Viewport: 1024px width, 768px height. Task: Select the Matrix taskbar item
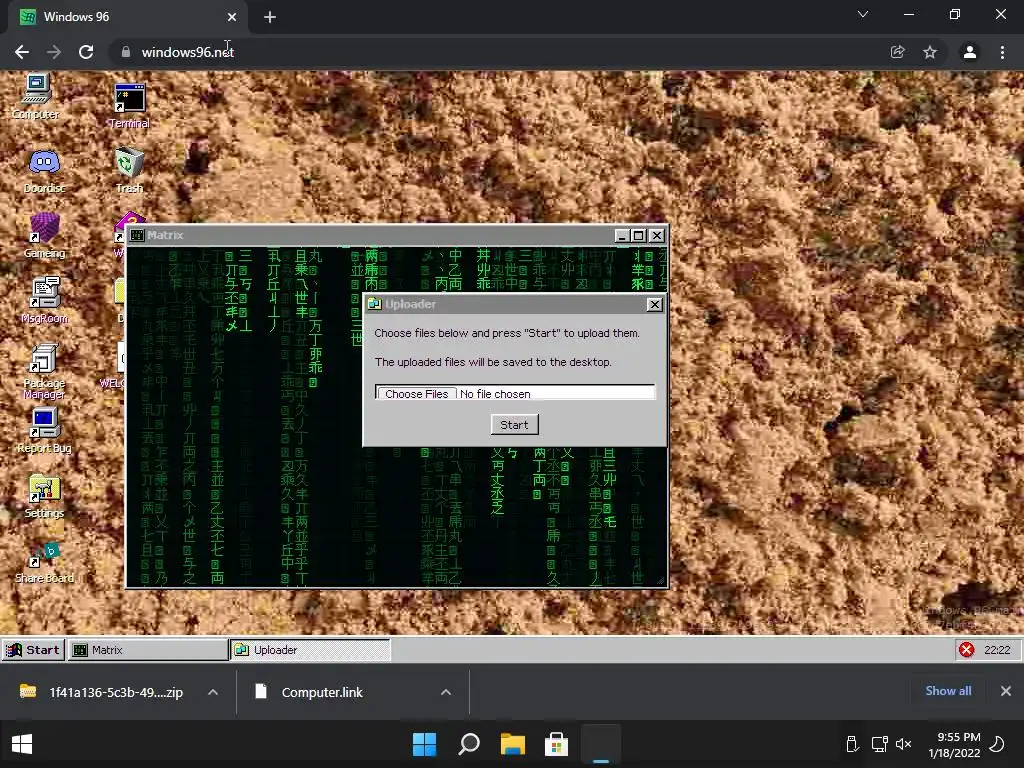[x=148, y=650]
